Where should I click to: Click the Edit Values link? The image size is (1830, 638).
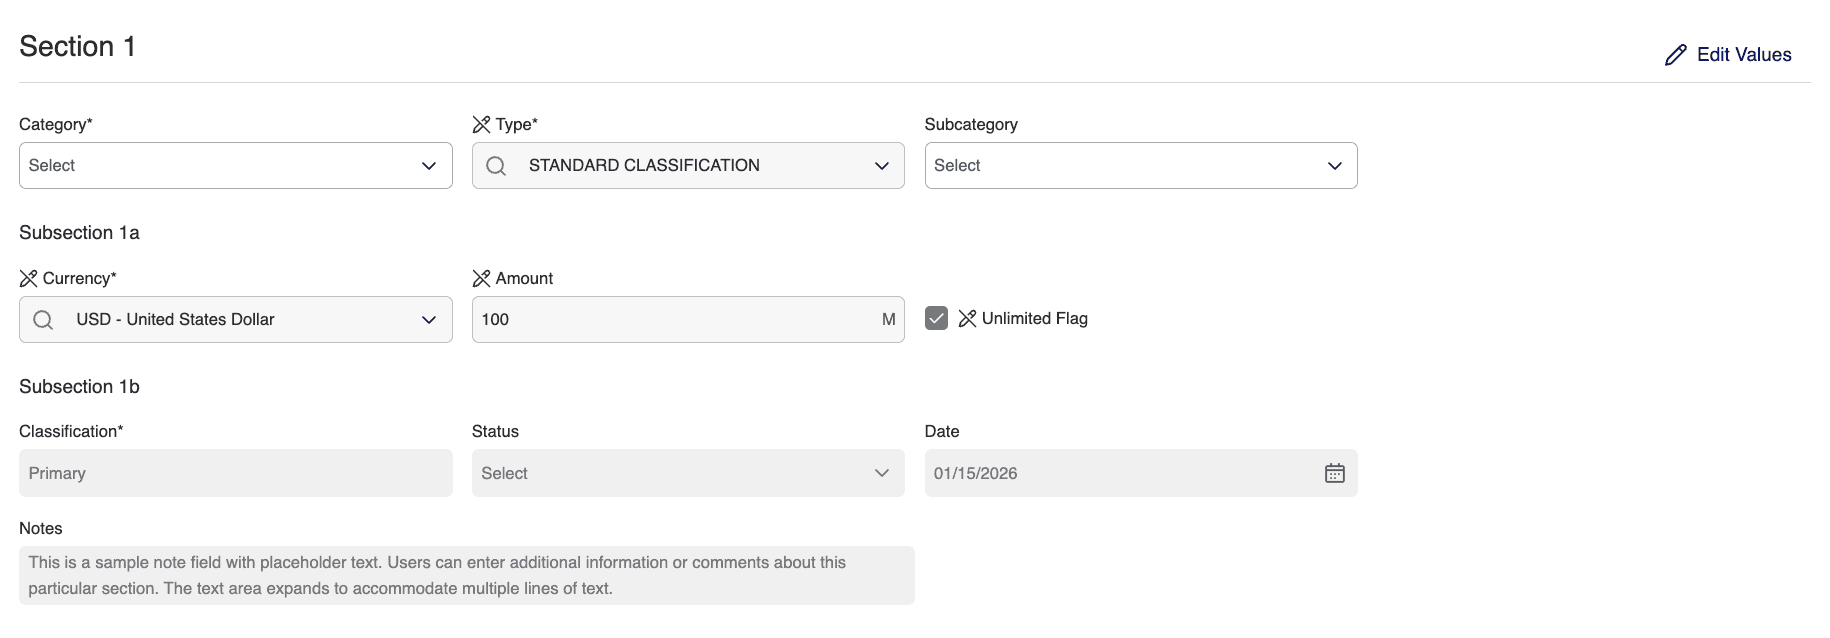click(x=1743, y=55)
